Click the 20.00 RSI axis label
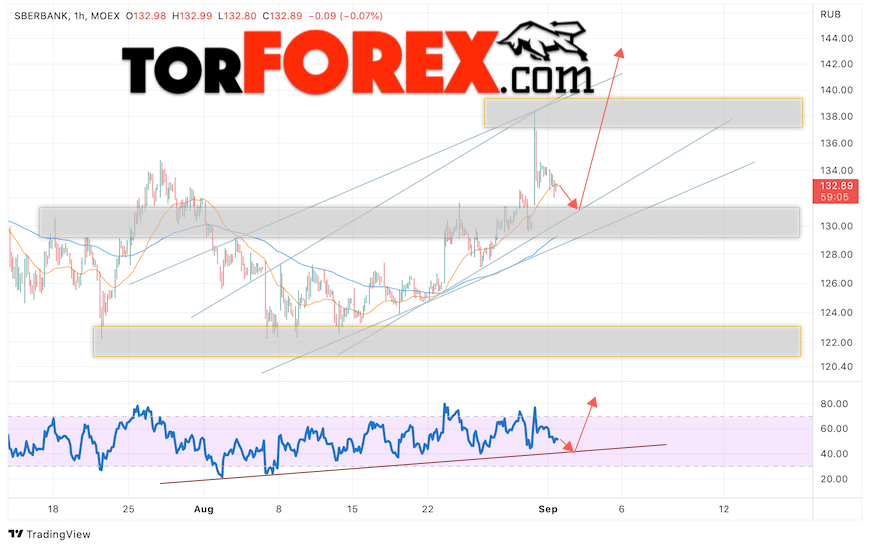The image size is (870, 548). [834, 479]
